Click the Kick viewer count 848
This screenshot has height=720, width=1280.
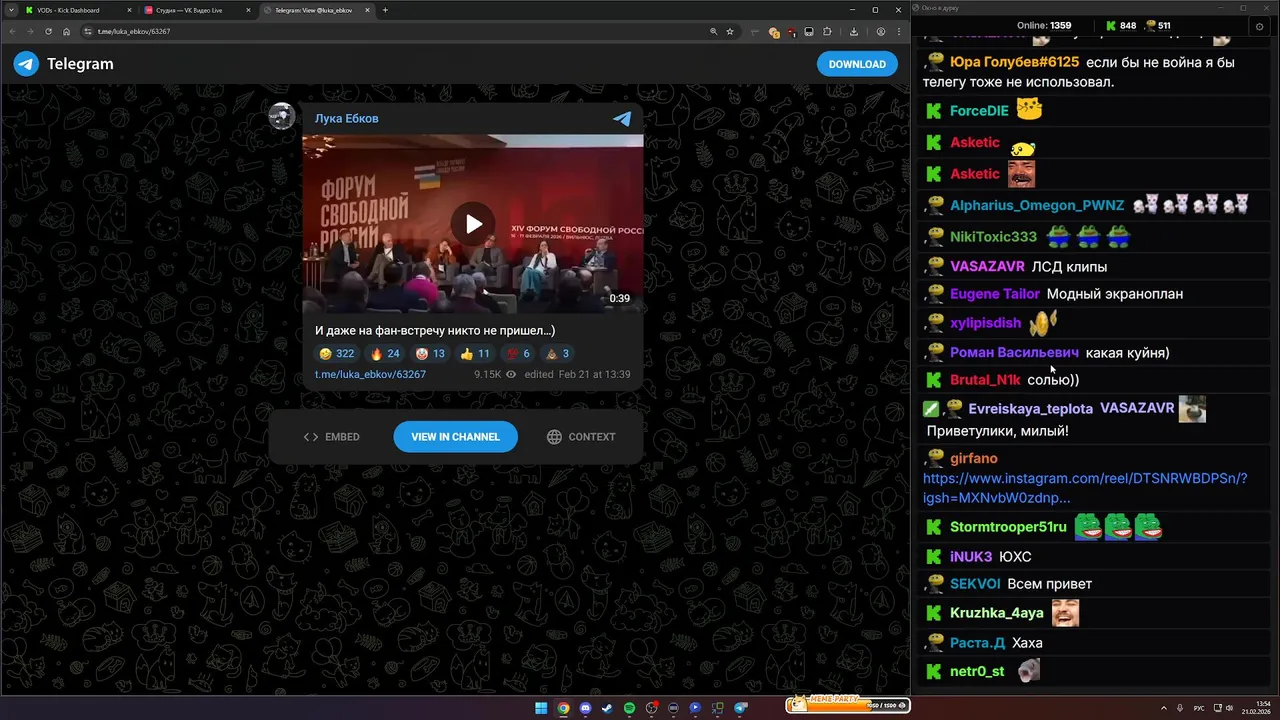click(x=1120, y=26)
